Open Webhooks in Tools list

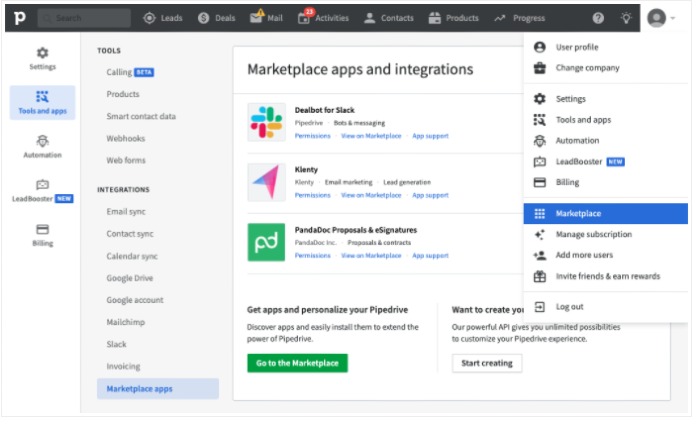coord(125,138)
